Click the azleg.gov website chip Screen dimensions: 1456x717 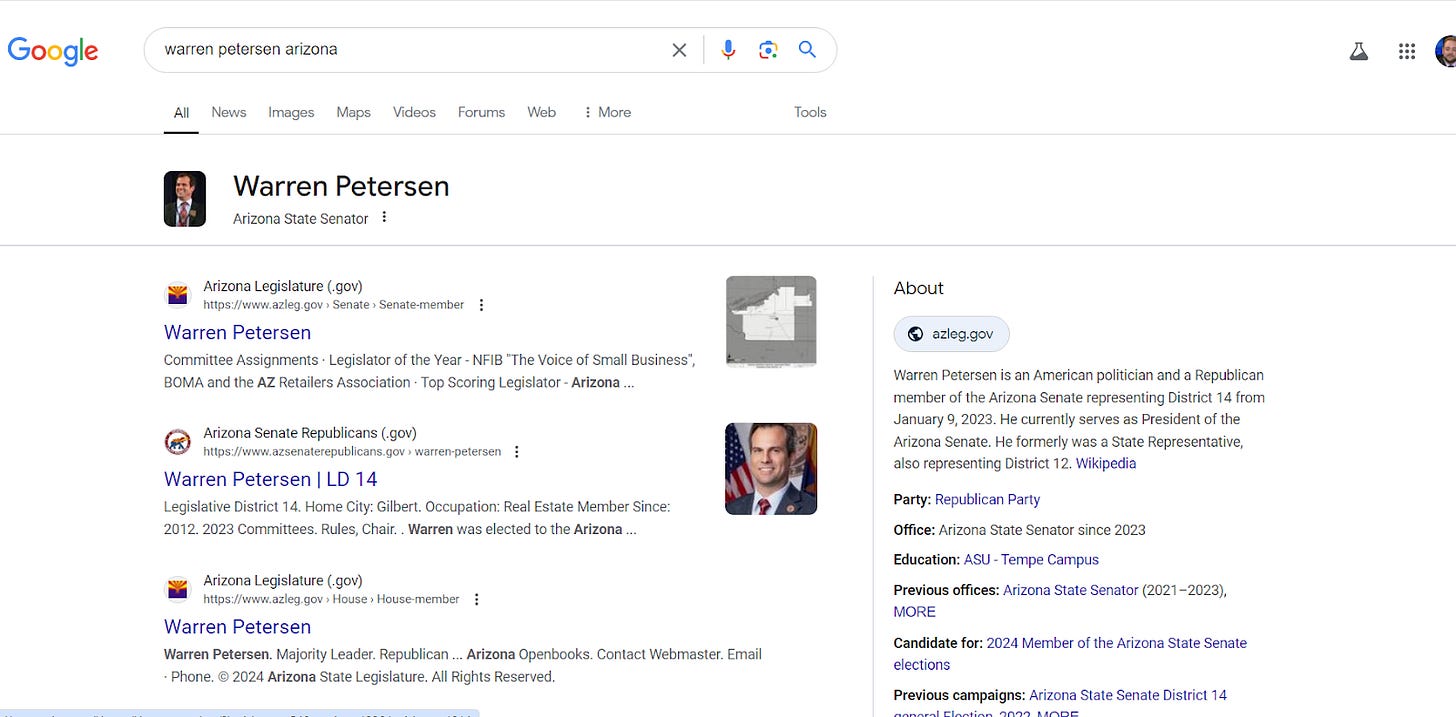951,334
